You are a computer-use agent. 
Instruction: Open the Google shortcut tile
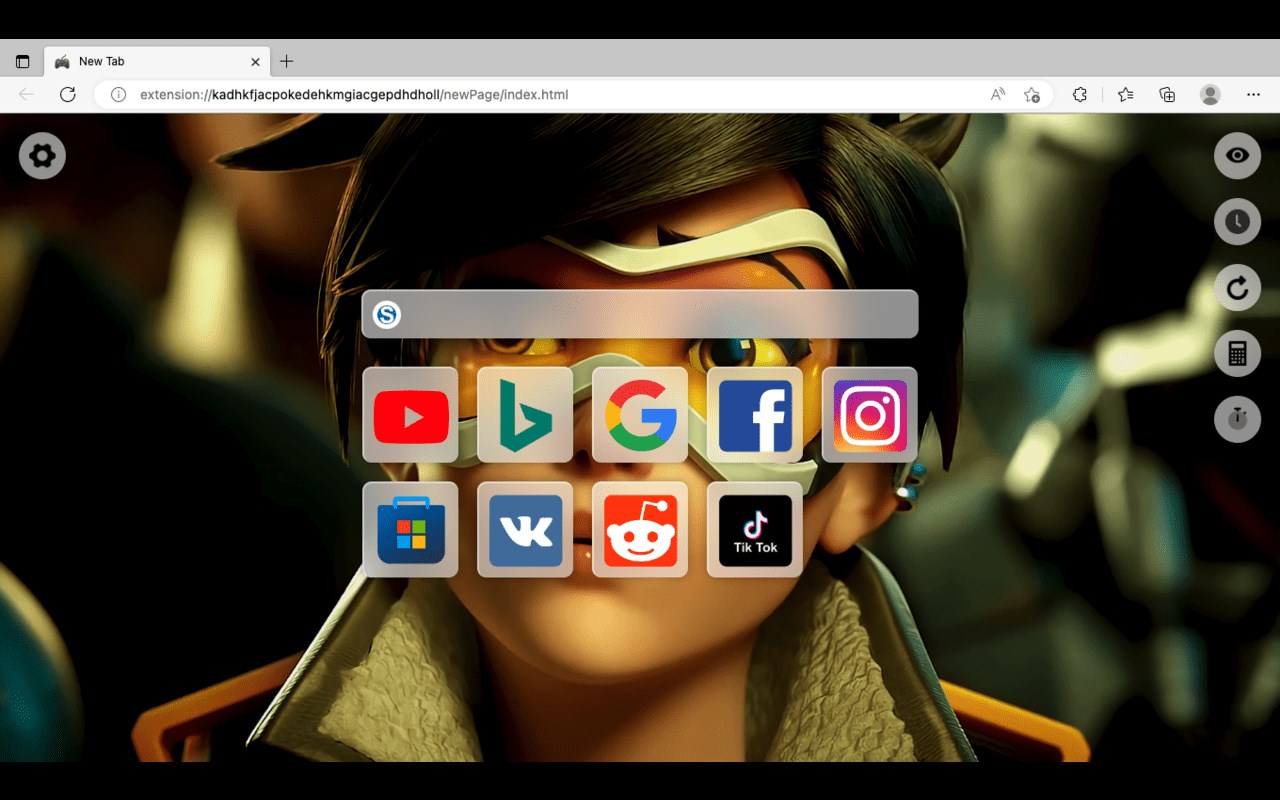pyautogui.click(x=640, y=415)
